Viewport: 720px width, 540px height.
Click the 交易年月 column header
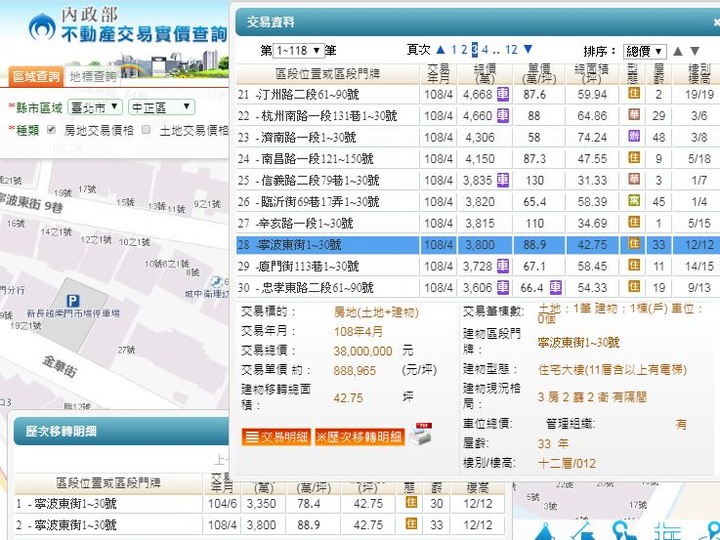[438, 74]
